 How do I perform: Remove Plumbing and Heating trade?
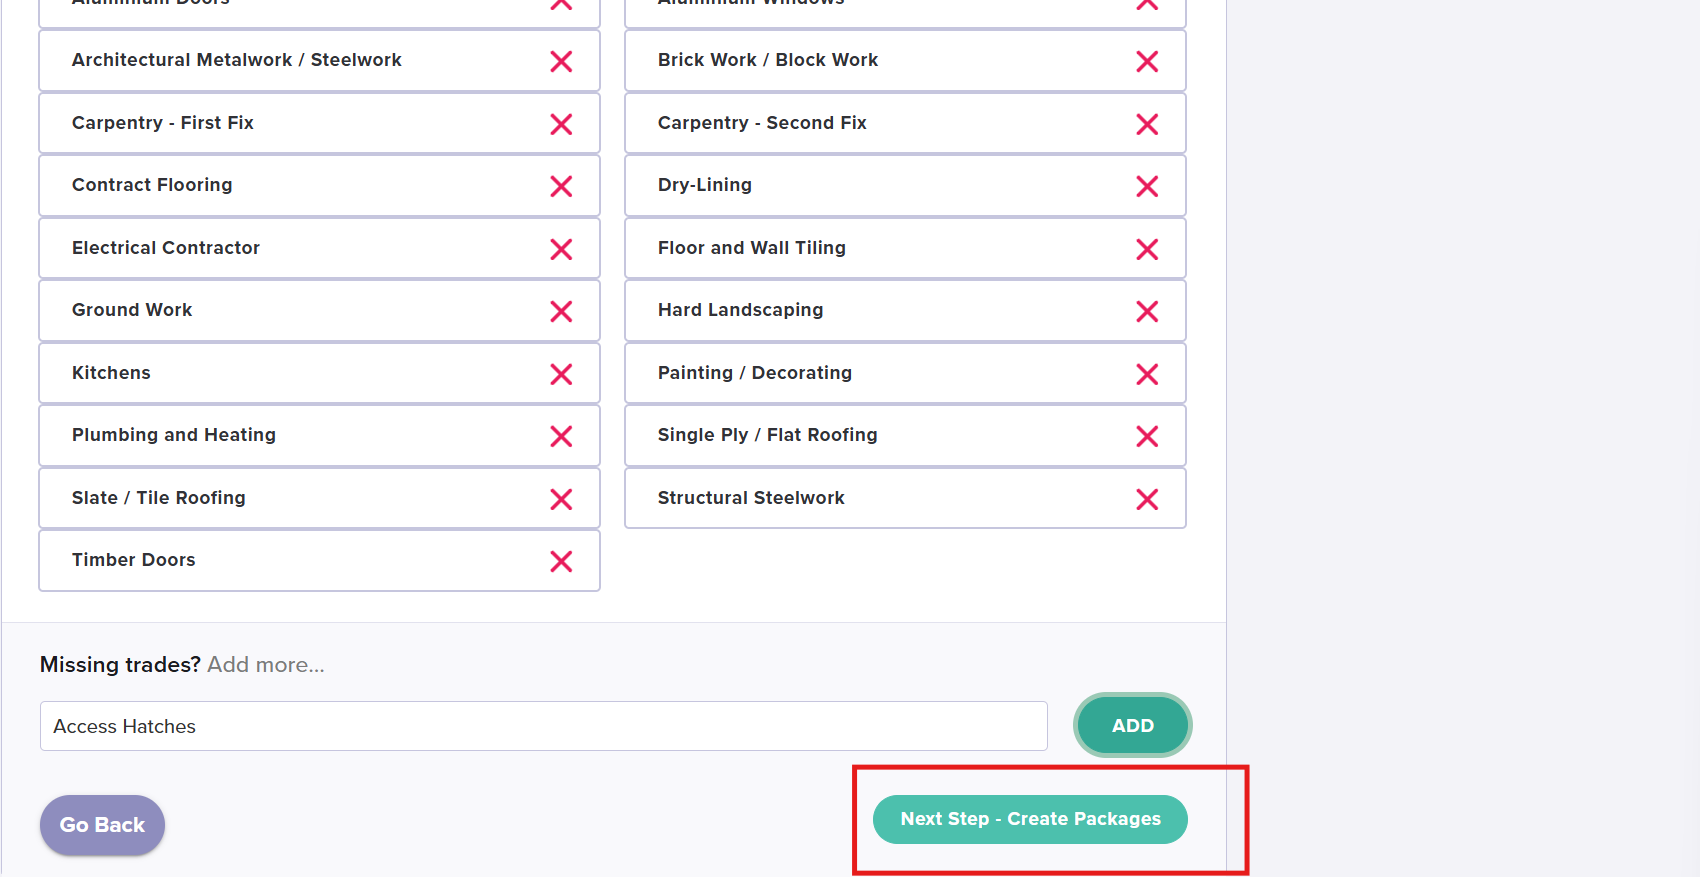coord(561,437)
